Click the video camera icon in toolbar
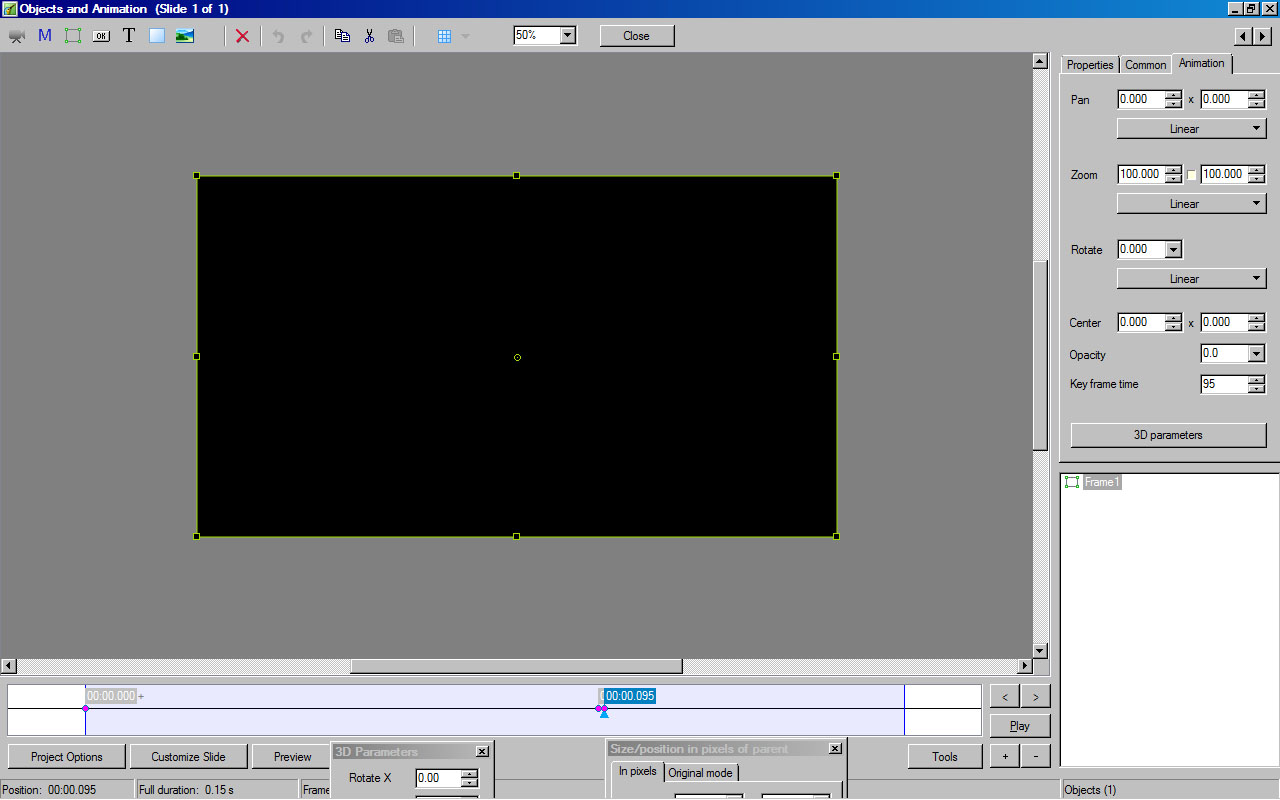Screen dimensions: 1280x800 [x=17, y=36]
